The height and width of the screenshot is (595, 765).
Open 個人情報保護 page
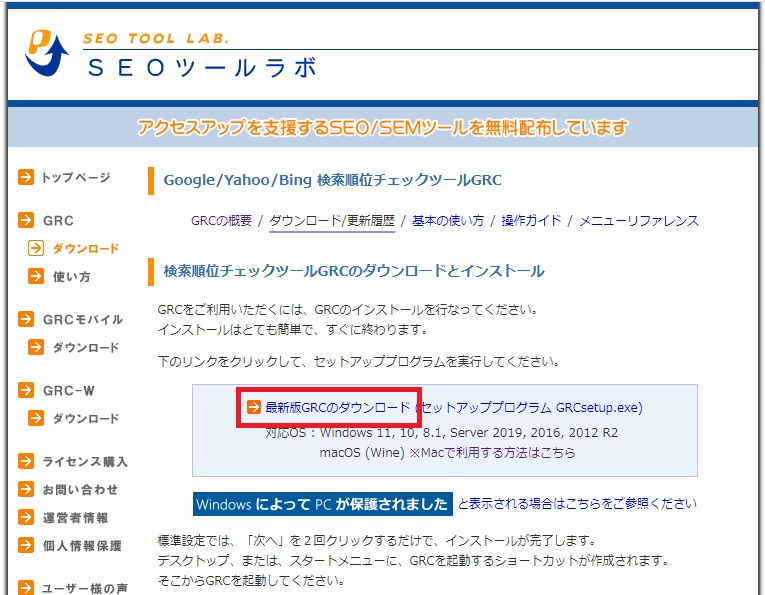[82, 545]
